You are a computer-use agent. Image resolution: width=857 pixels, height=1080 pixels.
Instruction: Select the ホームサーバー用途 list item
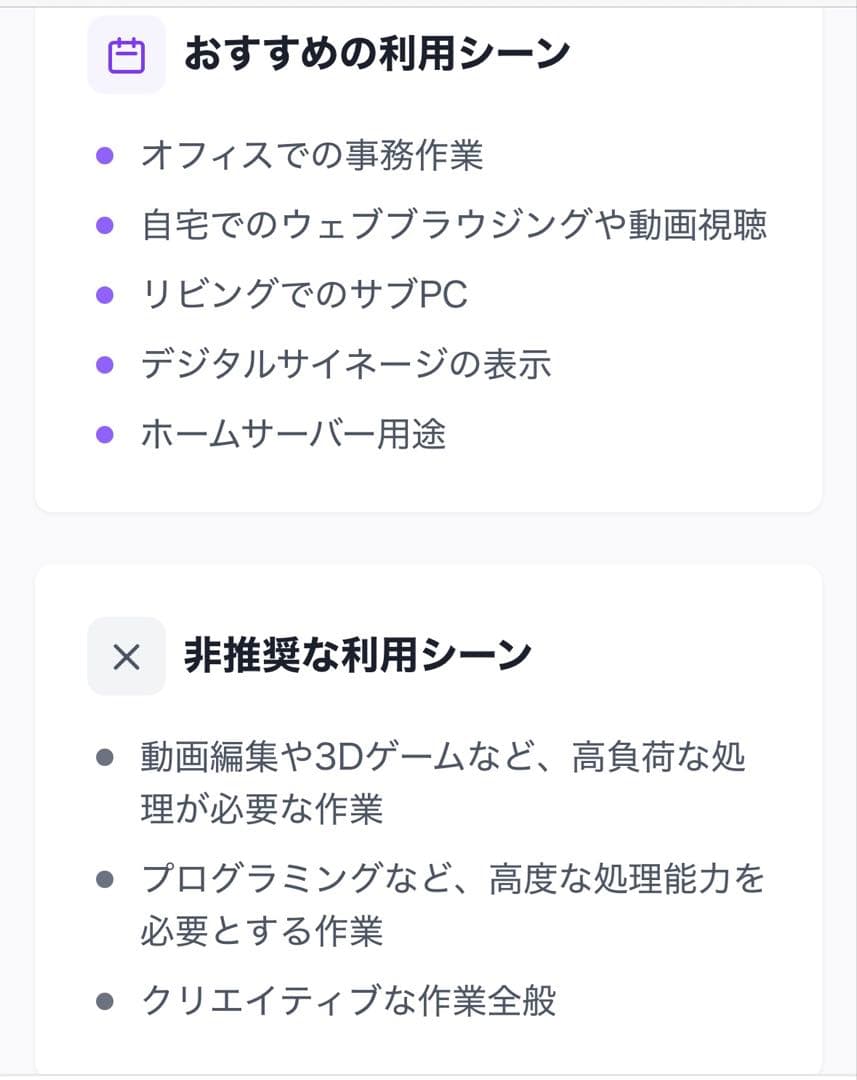[293, 434]
